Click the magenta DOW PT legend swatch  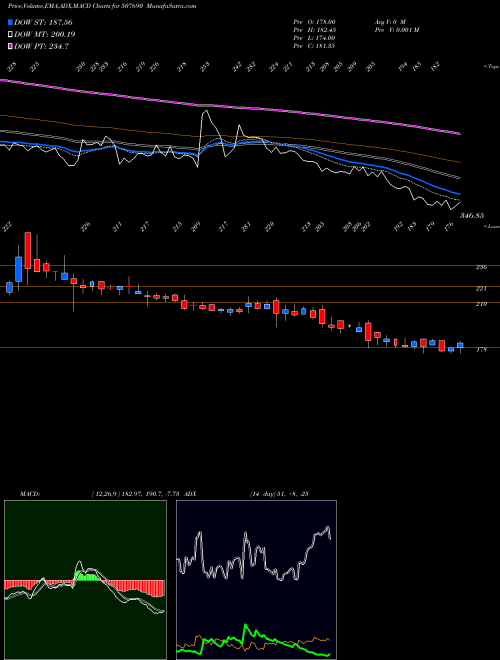click(10, 46)
